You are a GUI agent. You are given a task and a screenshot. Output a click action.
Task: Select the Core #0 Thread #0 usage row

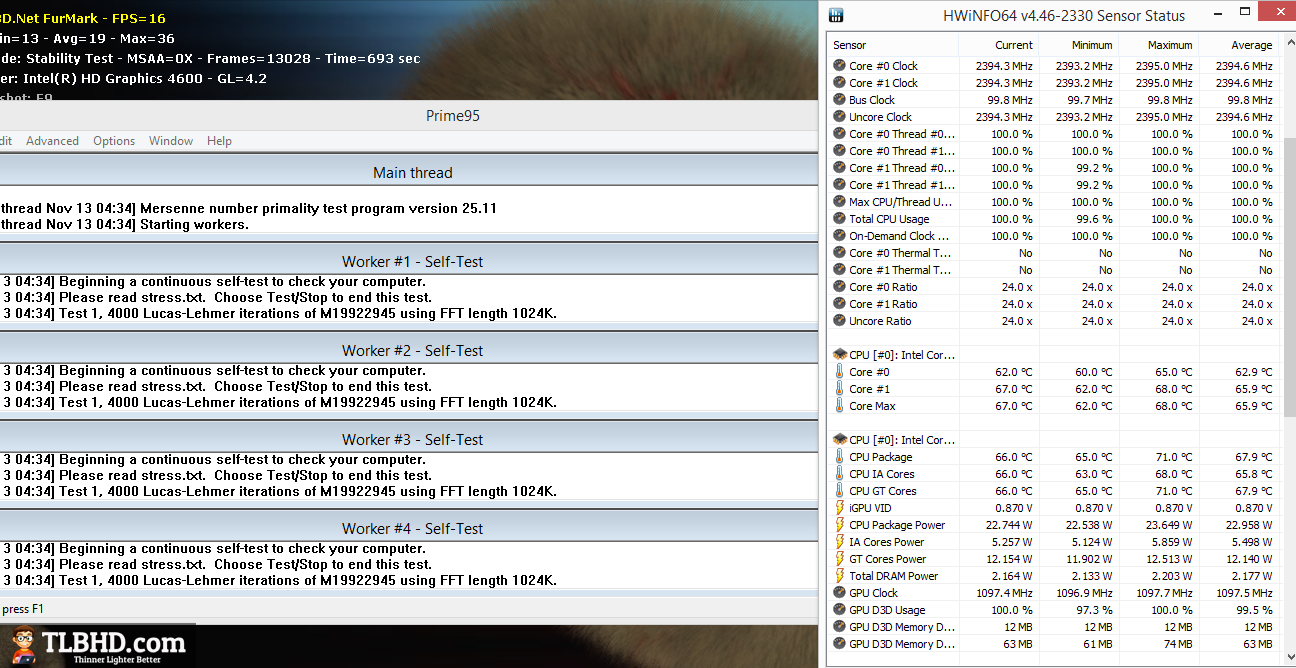click(x=1054, y=134)
